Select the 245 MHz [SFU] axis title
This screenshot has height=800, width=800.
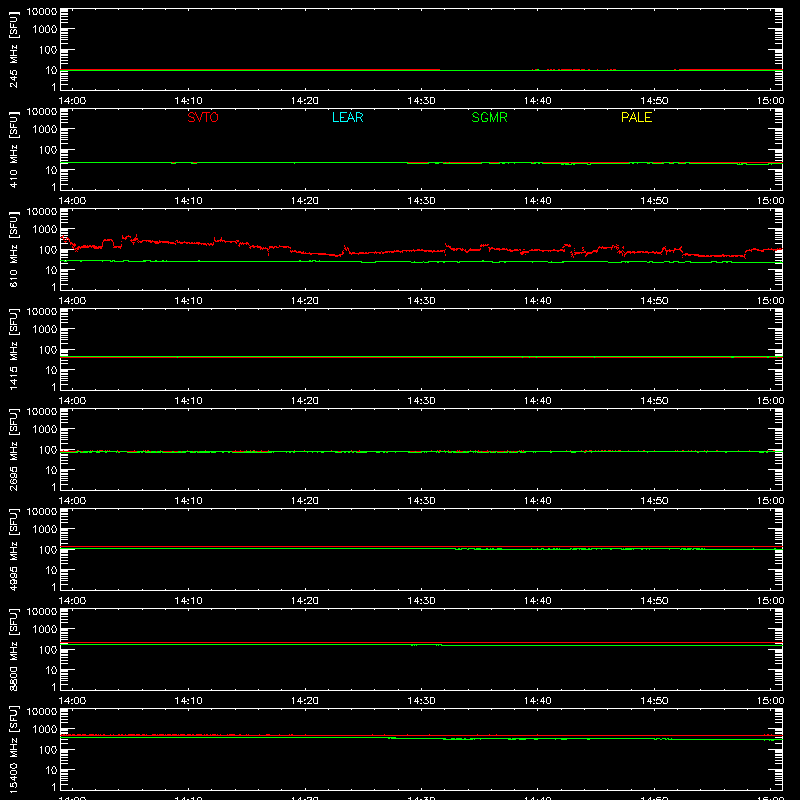(x=14, y=50)
